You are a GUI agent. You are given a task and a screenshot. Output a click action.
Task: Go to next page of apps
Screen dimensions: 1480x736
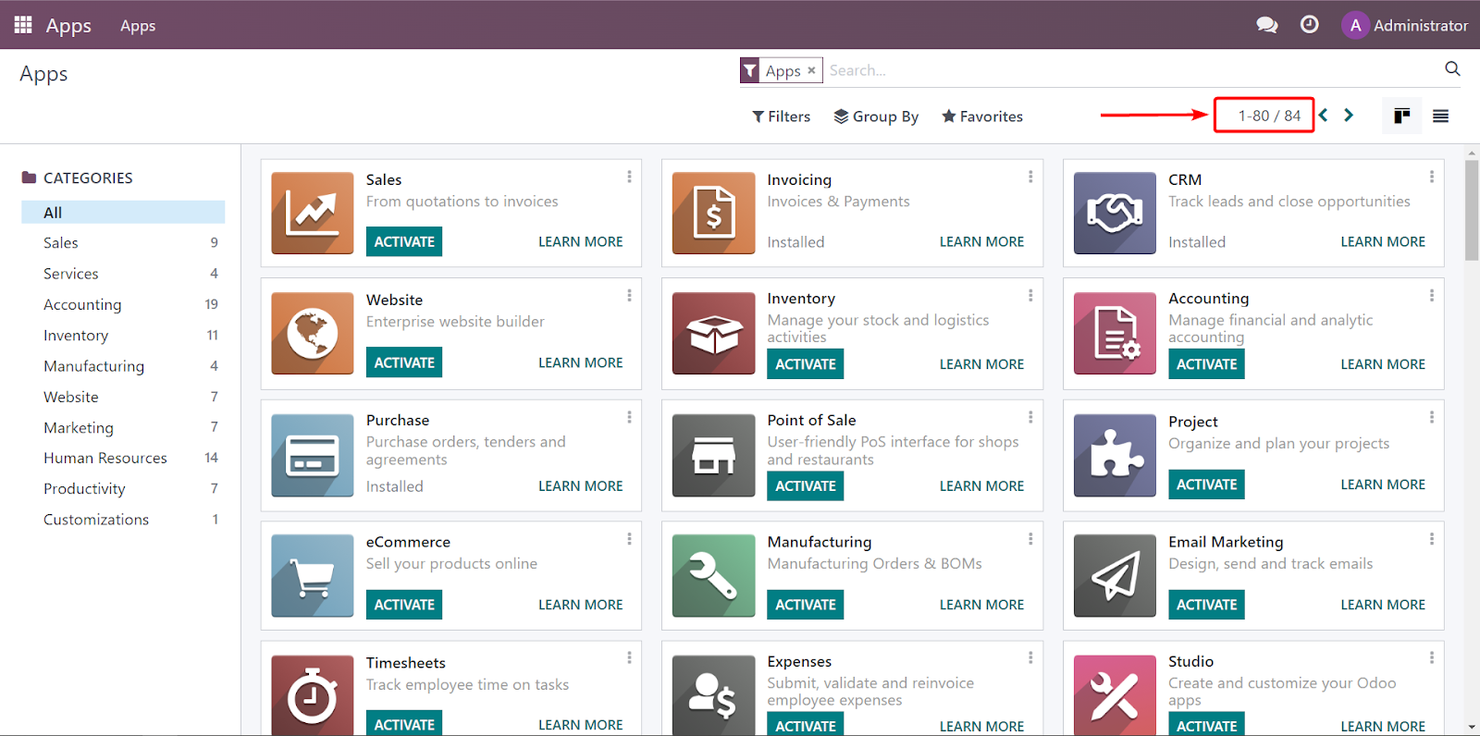pyautogui.click(x=1348, y=115)
